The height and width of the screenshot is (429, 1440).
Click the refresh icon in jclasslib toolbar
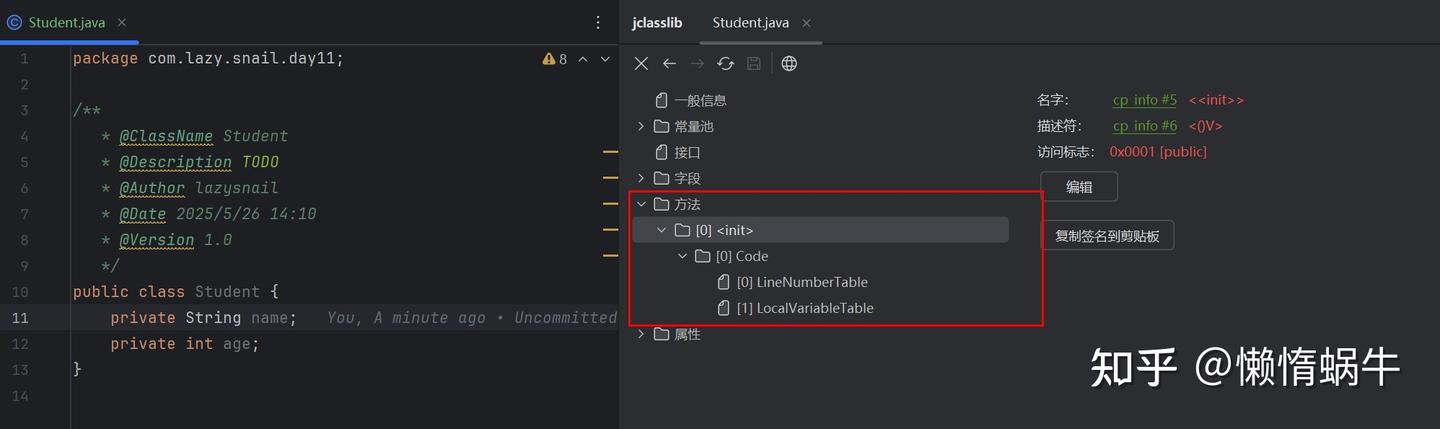pyautogui.click(x=726, y=63)
